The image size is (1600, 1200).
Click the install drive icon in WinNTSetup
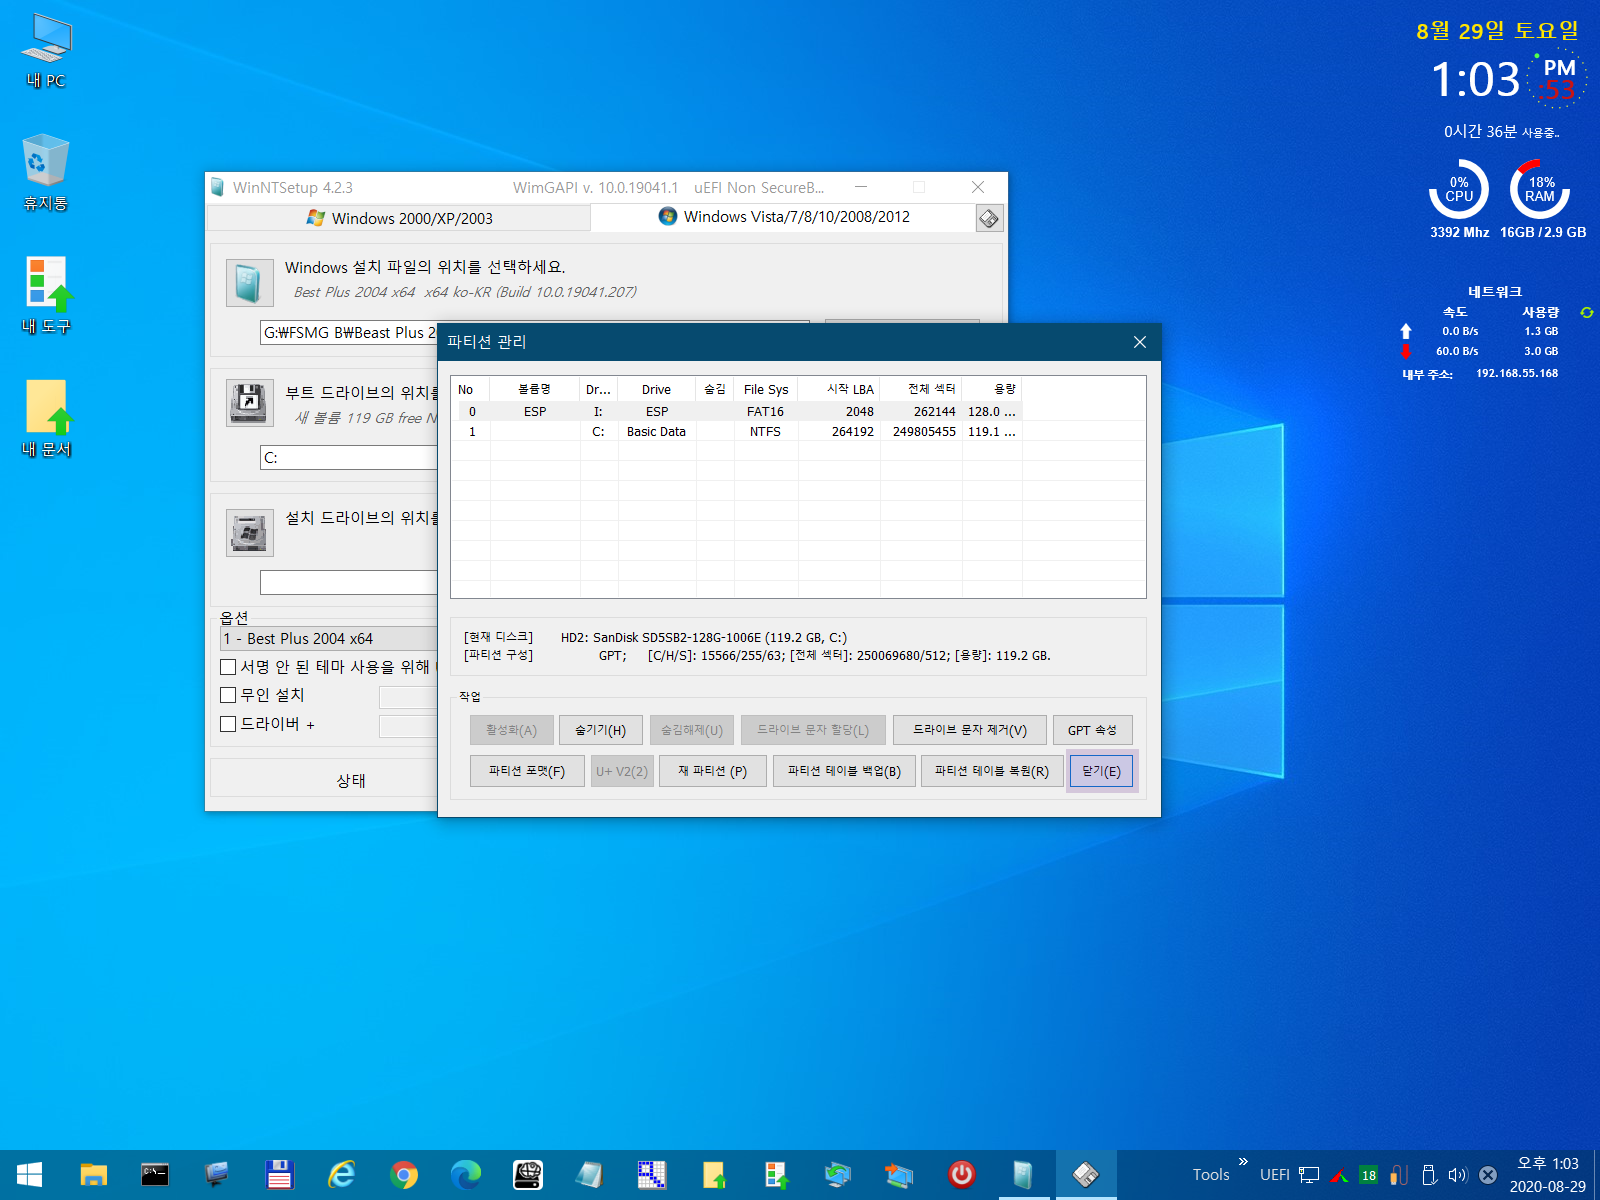[249, 533]
